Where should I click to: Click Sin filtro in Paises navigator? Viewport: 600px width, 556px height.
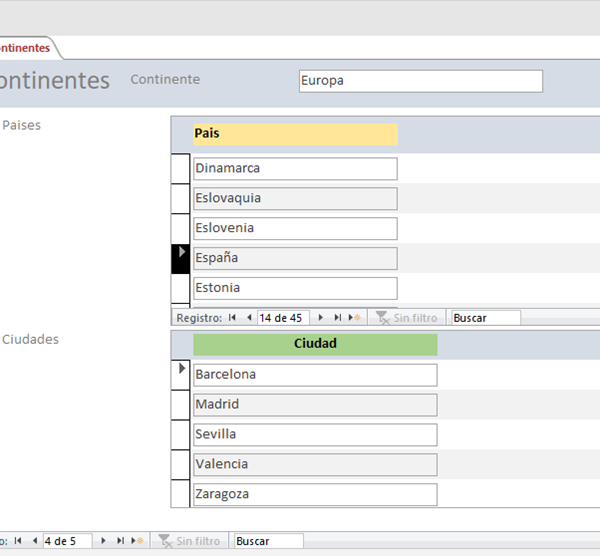tap(406, 318)
